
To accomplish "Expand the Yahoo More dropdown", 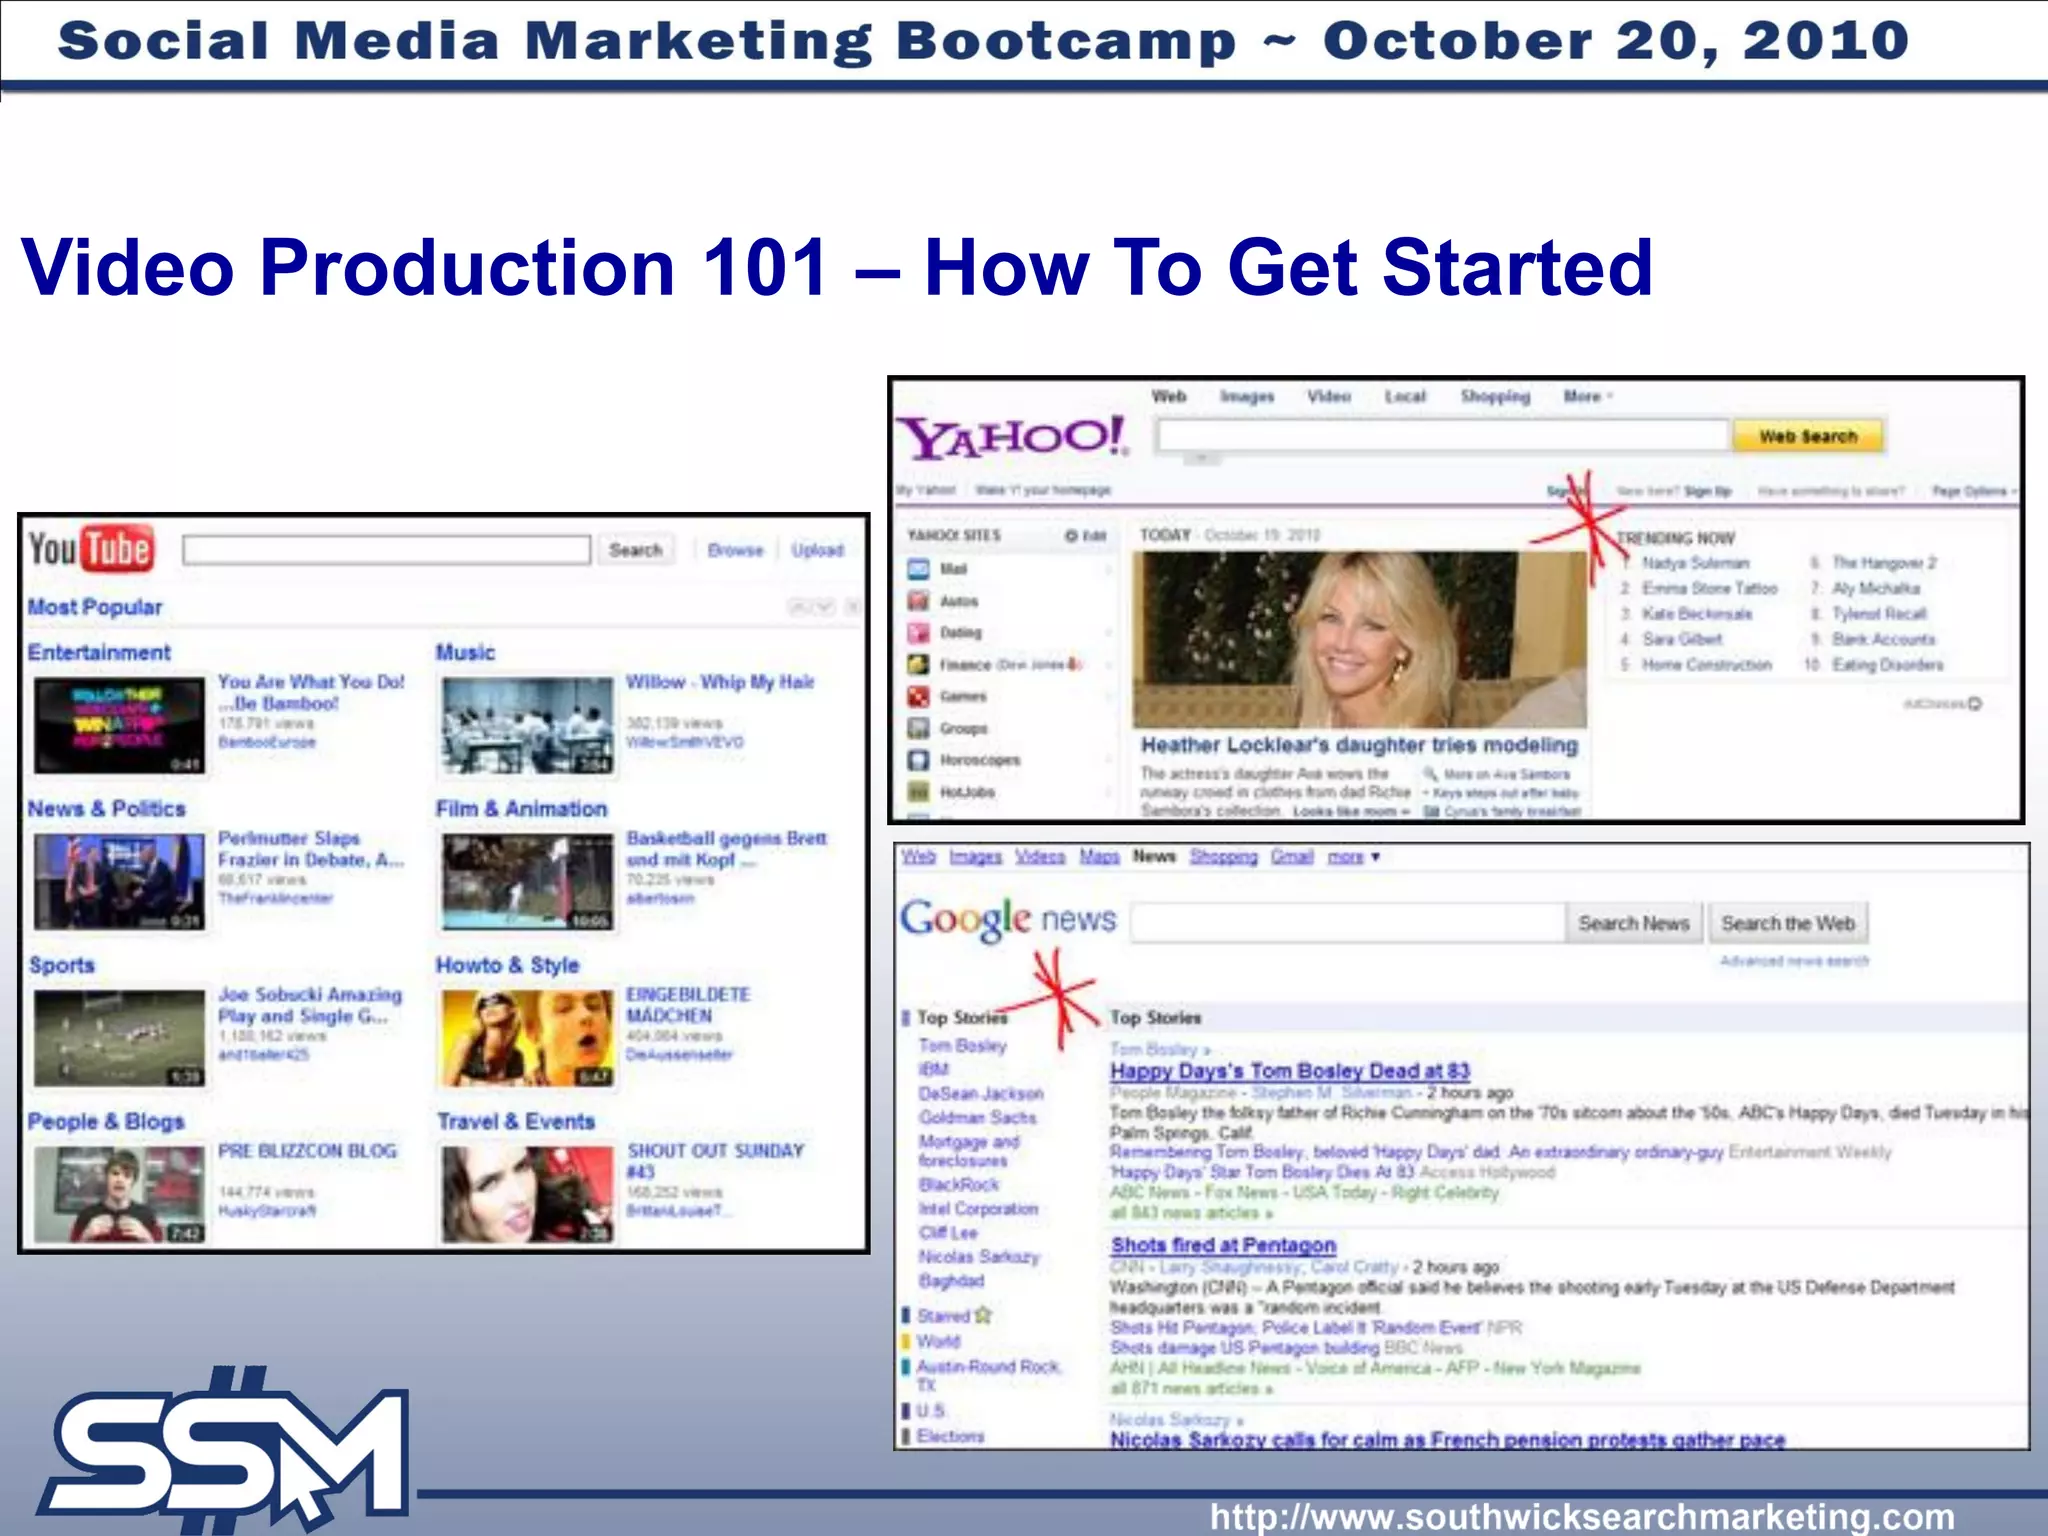I will (x=1588, y=396).
